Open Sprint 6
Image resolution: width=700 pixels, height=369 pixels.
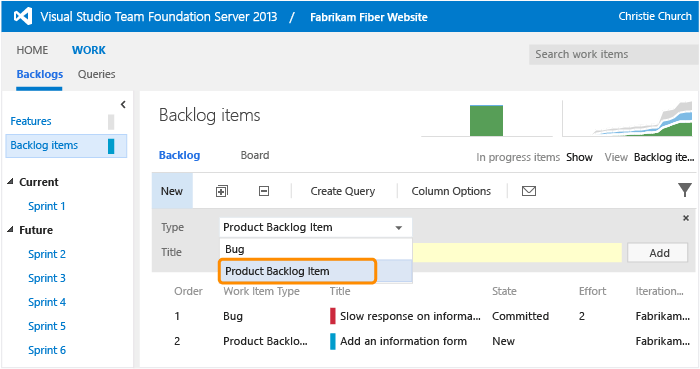[x=47, y=350]
